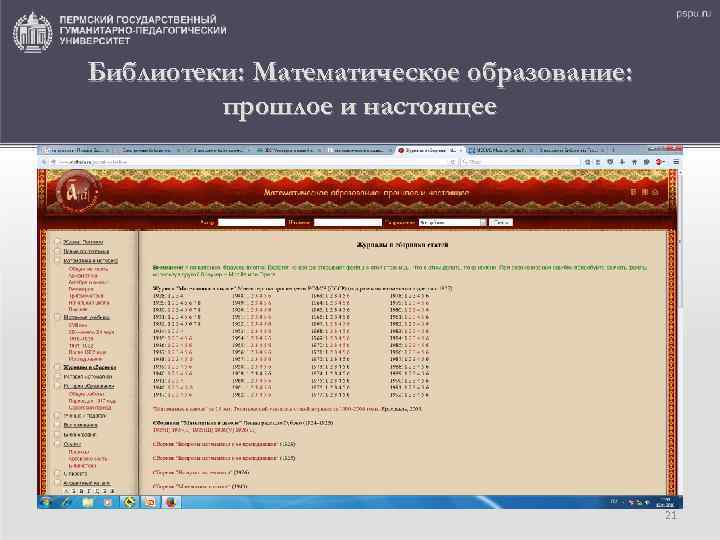This screenshot has width=720, height=540.
Task: Open the 'Ссылки' sidebar link
Action: 72,444
